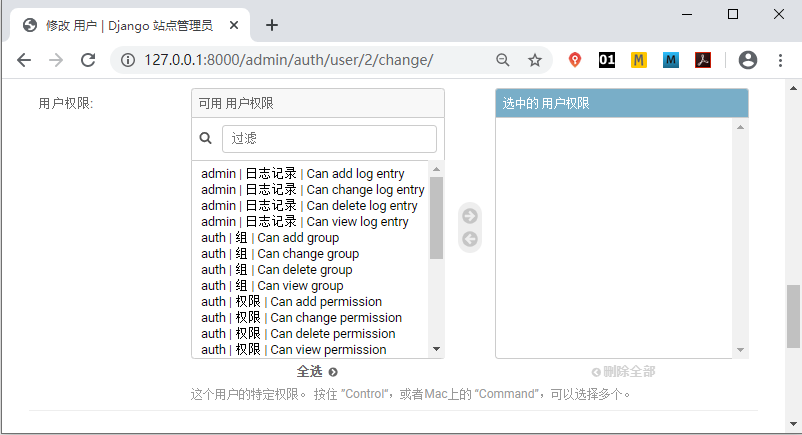
Task: Click the available permissions scrollbar thumb
Action: click(436, 218)
